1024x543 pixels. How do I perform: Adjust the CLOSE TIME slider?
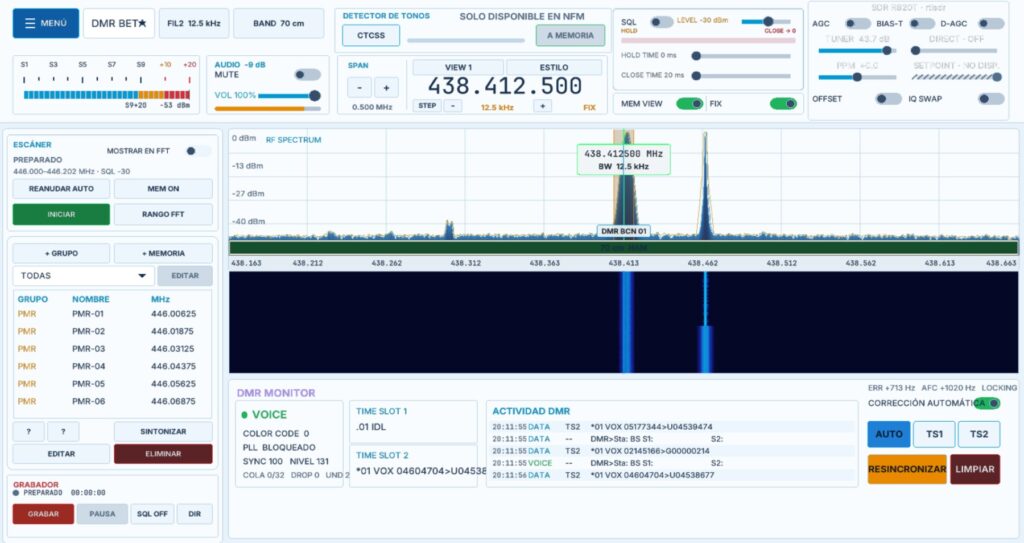pyautogui.click(x=743, y=76)
